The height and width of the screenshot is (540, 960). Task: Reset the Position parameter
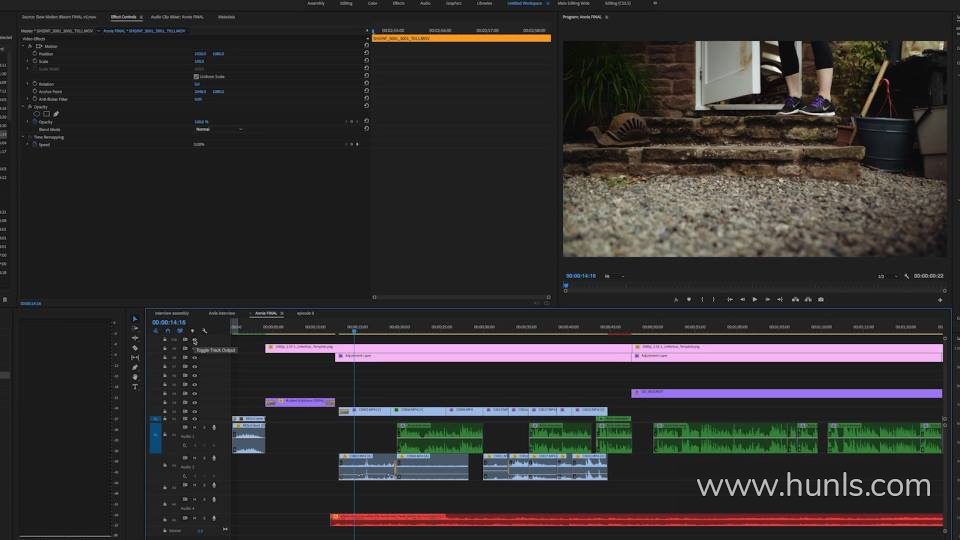(x=367, y=53)
